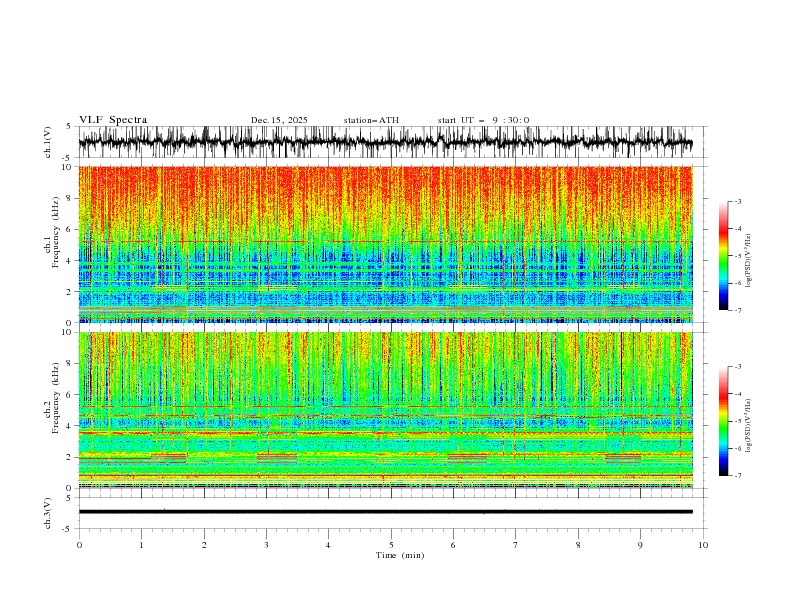The image size is (792, 612).
Task: Click the "station=ATH" header label
Action: coord(371,120)
